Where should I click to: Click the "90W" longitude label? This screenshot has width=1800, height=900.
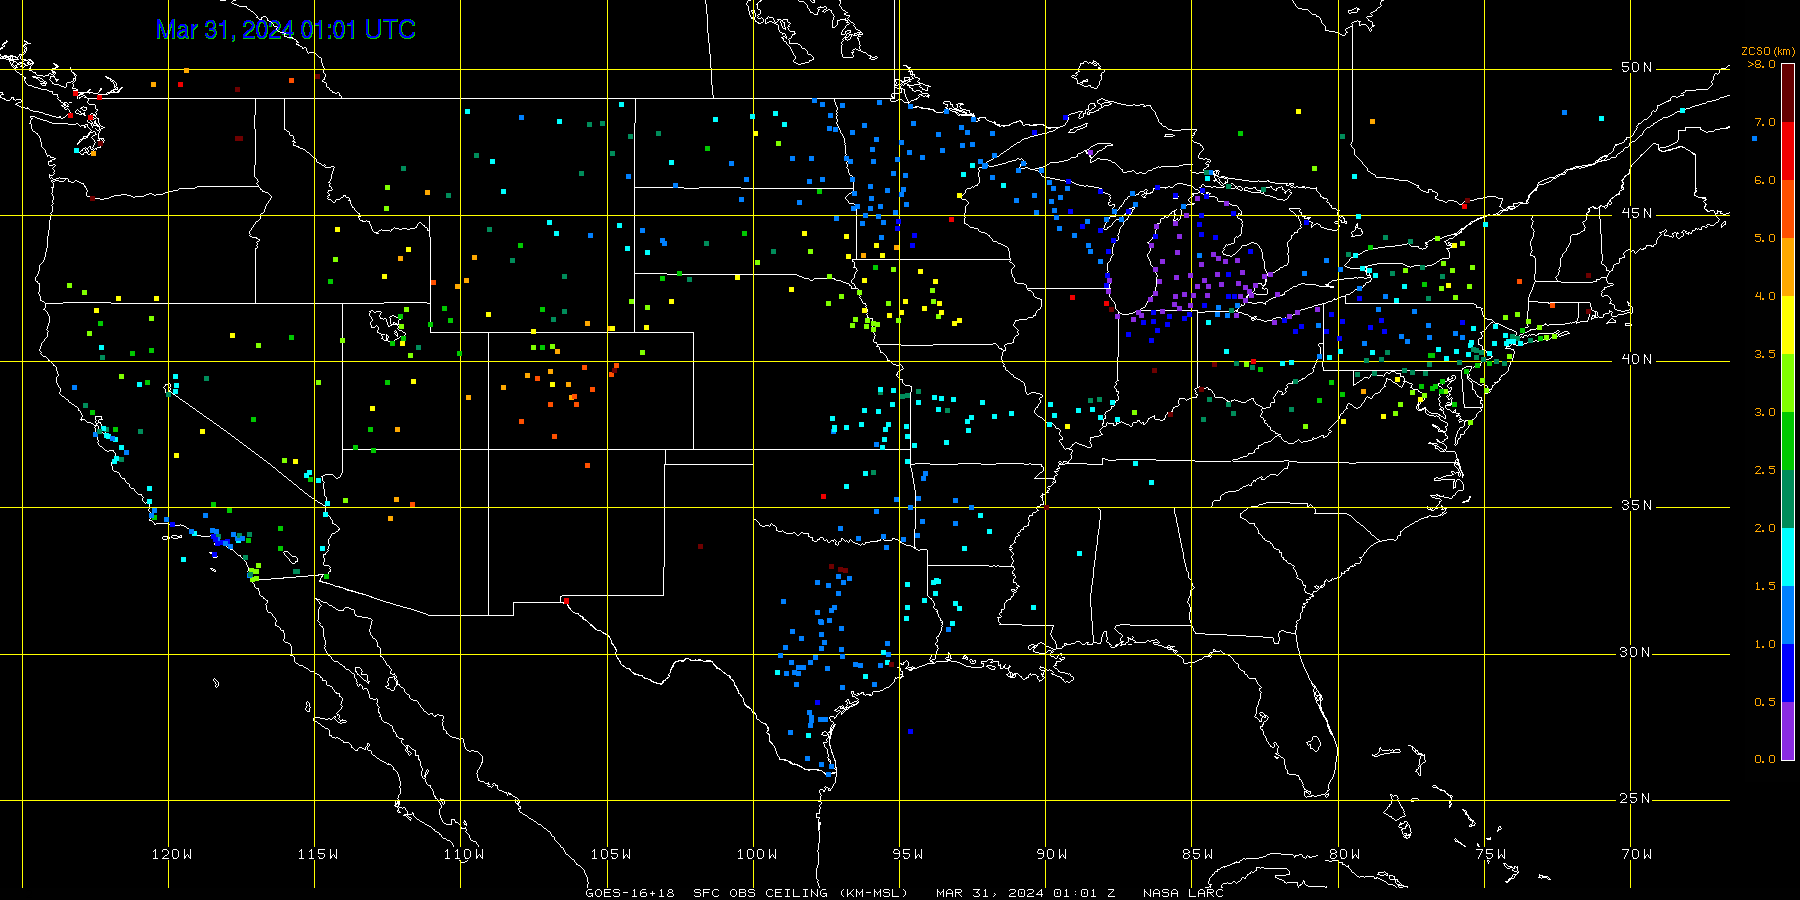coord(1052,854)
